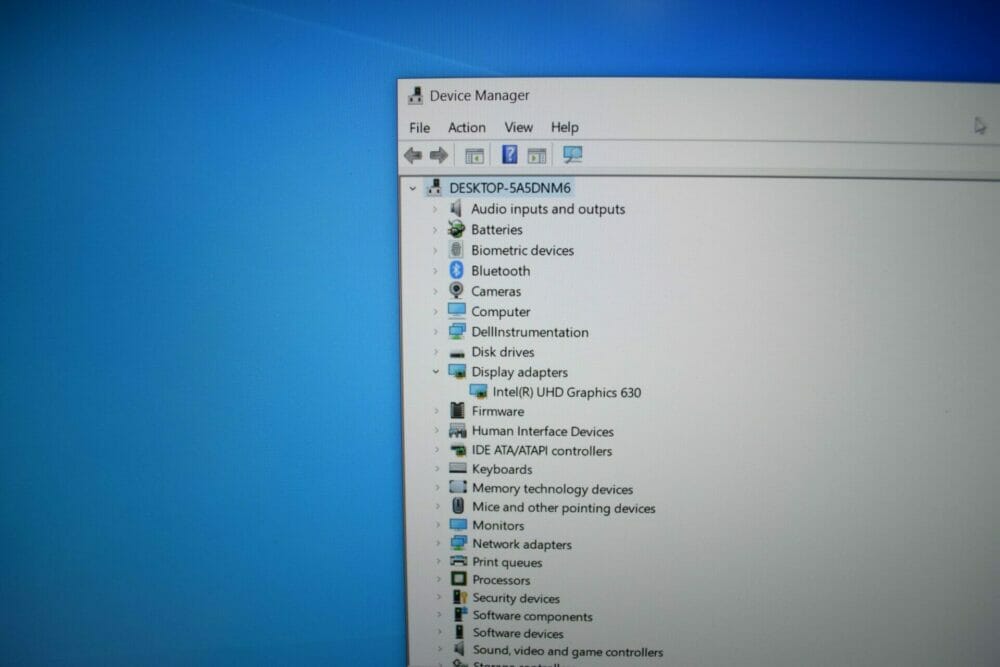
Task: Select the Software components label
Action: click(x=533, y=616)
